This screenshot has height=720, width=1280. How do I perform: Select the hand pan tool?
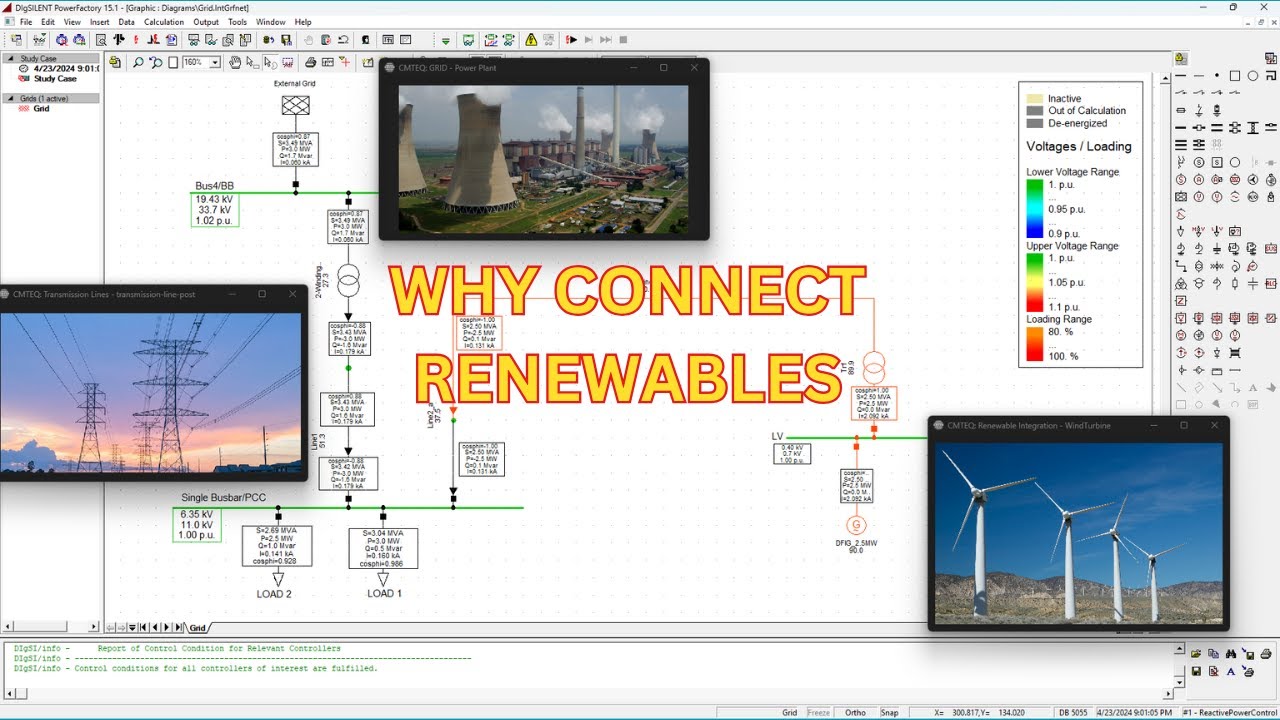point(234,62)
